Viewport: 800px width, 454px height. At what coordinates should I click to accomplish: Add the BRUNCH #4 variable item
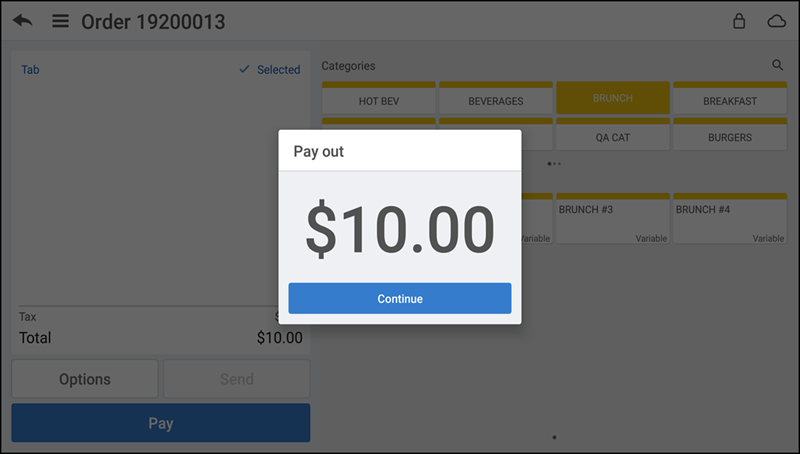(730, 218)
